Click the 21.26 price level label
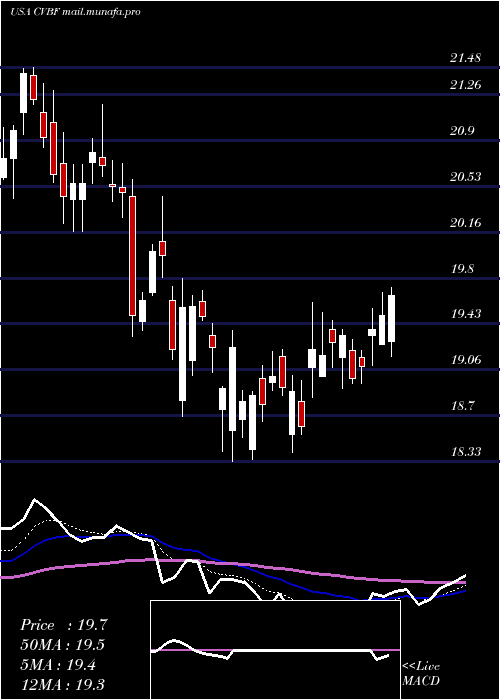The height and width of the screenshot is (700, 500). (x=465, y=84)
